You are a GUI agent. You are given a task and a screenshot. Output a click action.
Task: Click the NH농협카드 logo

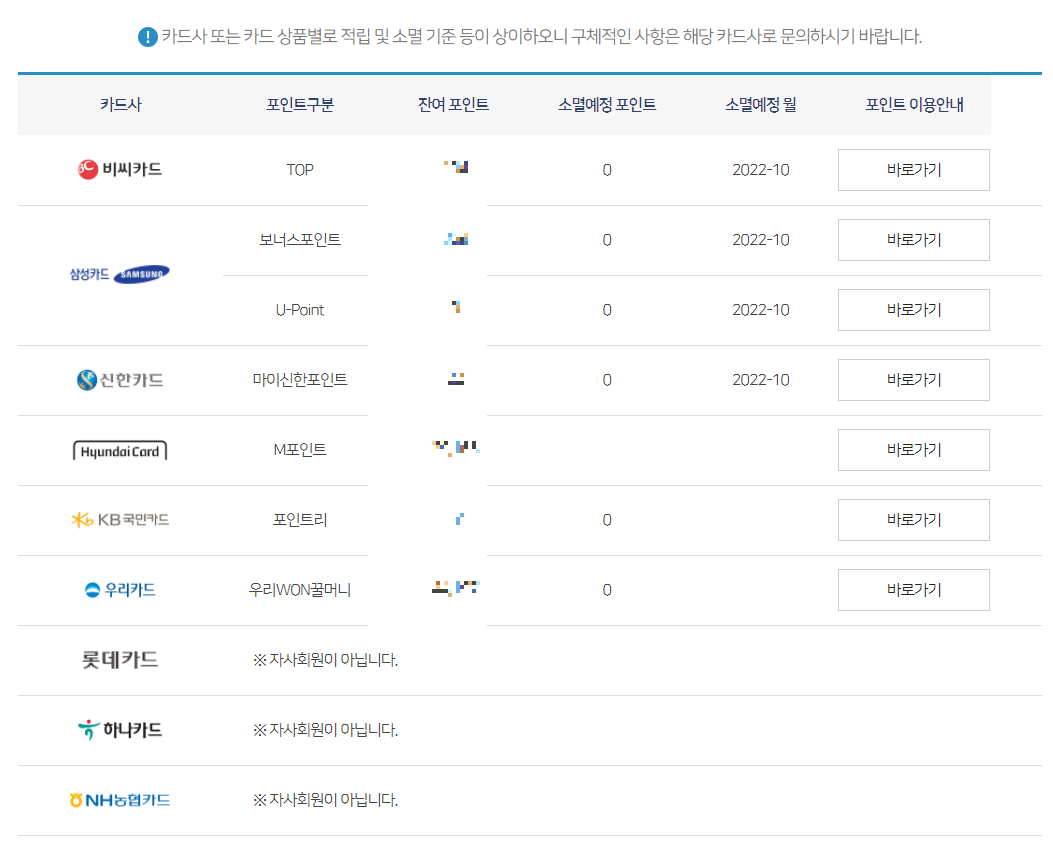(x=120, y=800)
